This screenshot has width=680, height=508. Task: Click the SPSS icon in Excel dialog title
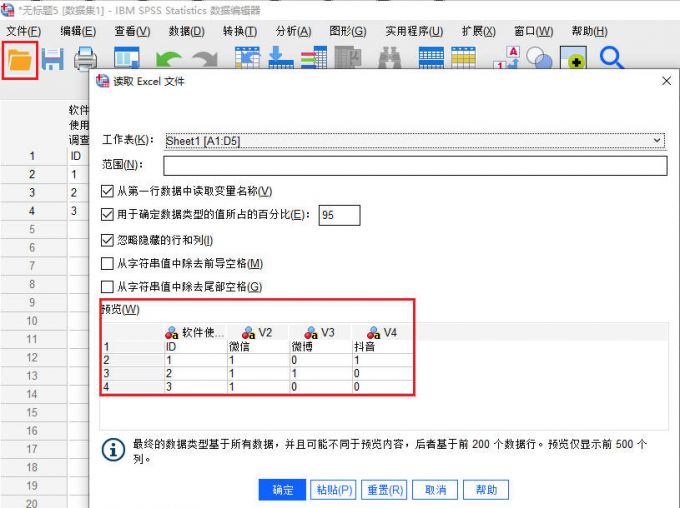[103, 81]
